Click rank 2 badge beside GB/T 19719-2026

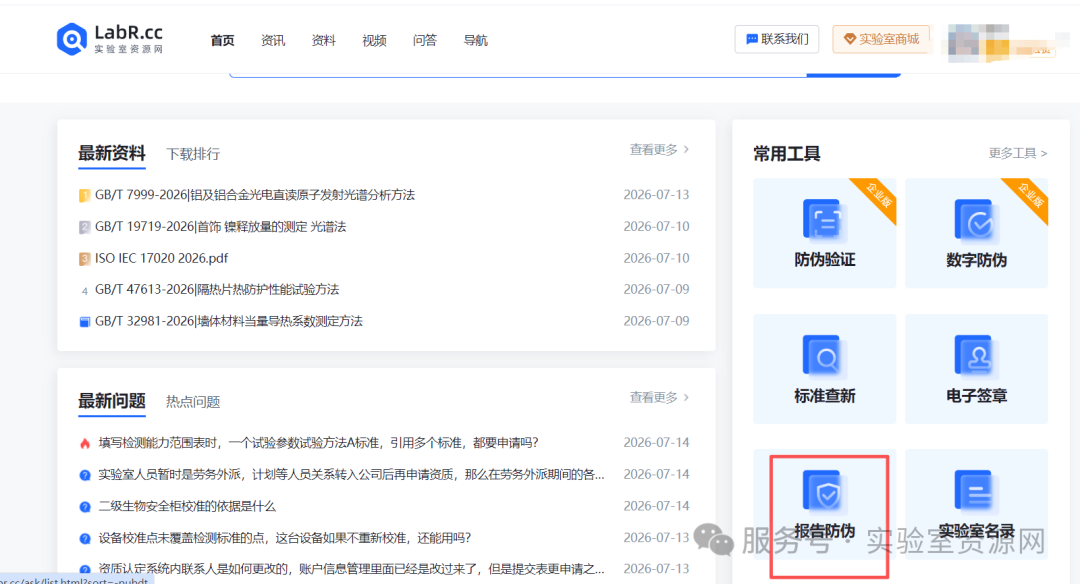85,227
